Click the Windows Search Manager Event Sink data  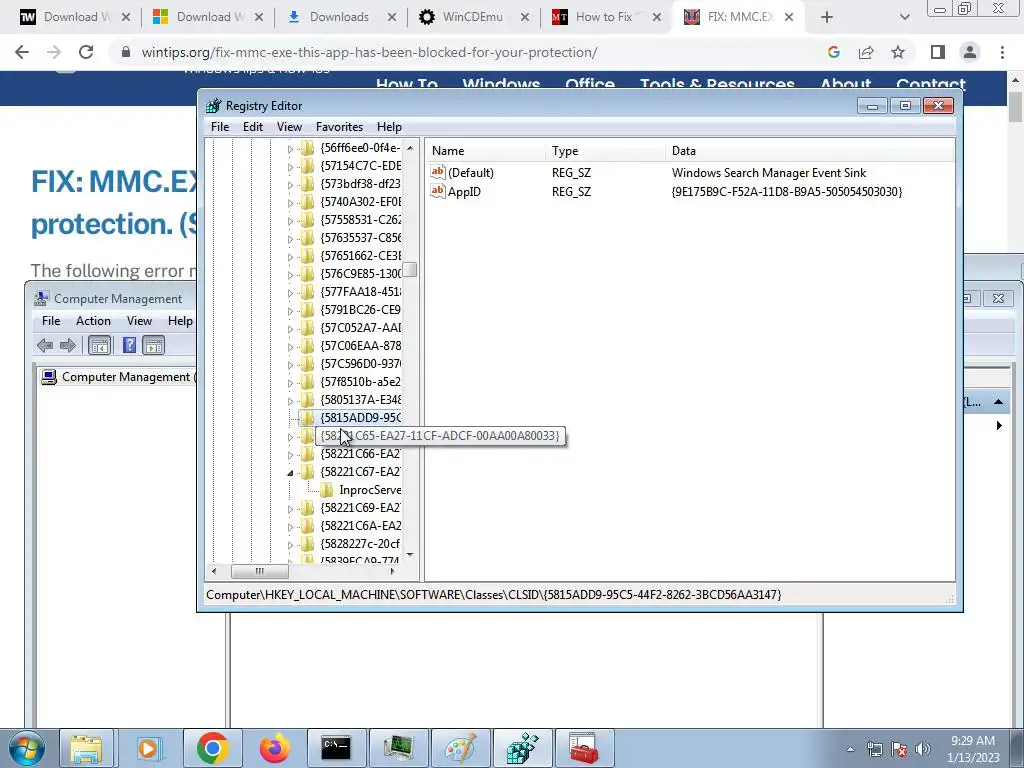pyautogui.click(x=769, y=173)
